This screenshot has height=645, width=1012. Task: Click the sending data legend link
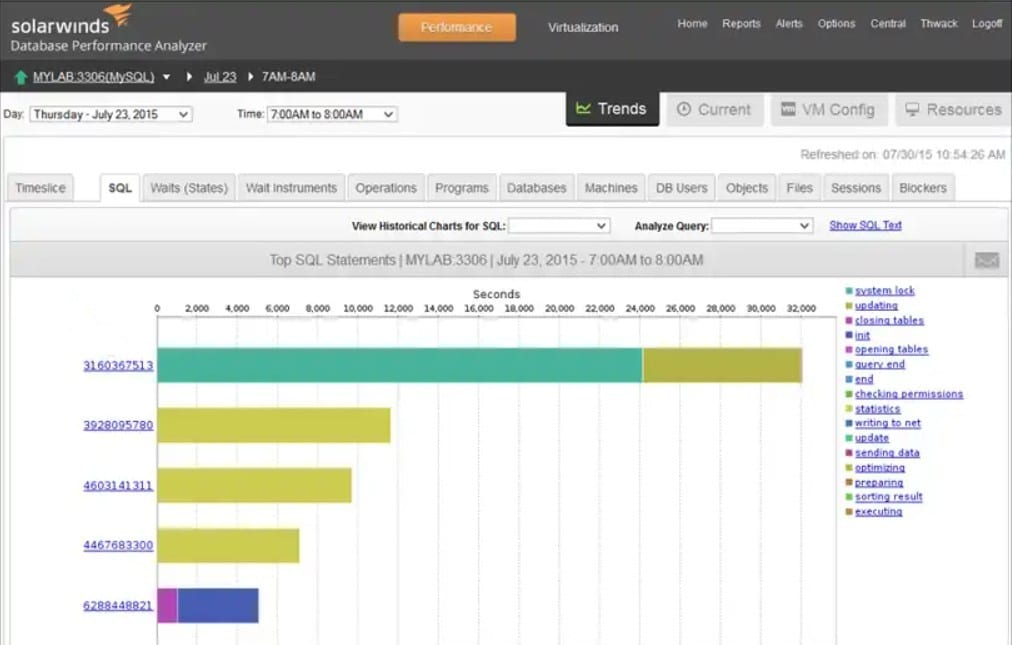tap(887, 453)
